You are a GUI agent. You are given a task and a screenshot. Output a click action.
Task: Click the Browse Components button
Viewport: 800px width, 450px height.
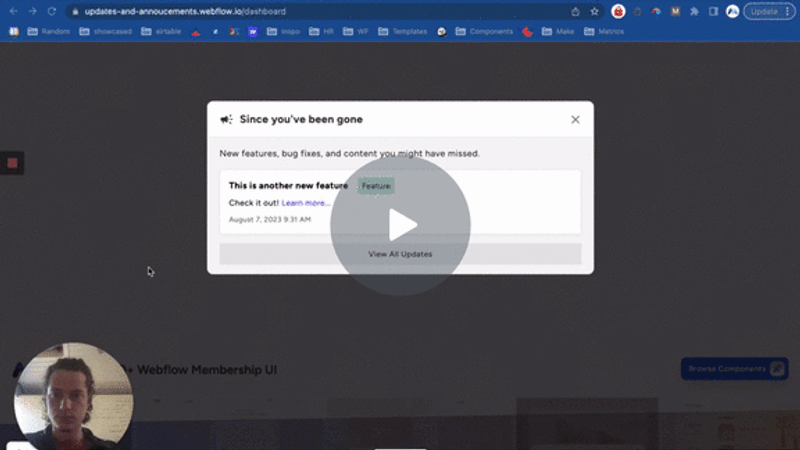[x=735, y=368]
